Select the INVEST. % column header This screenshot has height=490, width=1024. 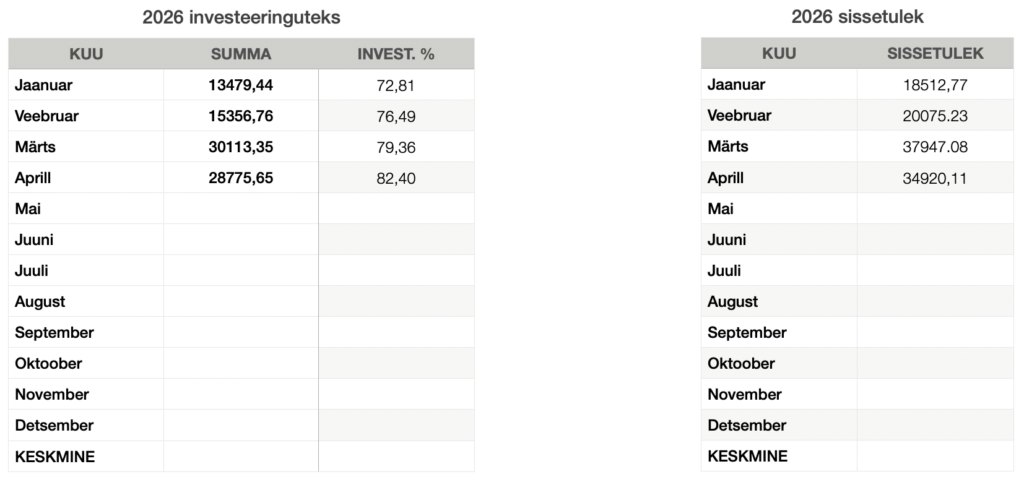(396, 54)
